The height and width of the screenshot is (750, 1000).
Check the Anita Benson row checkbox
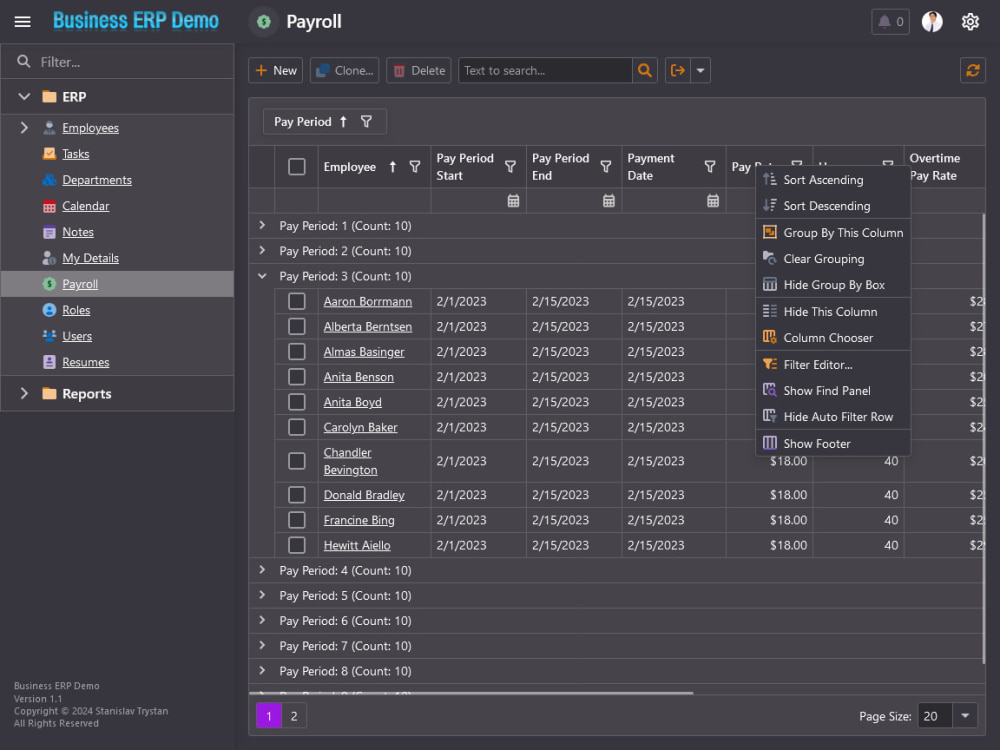click(297, 377)
